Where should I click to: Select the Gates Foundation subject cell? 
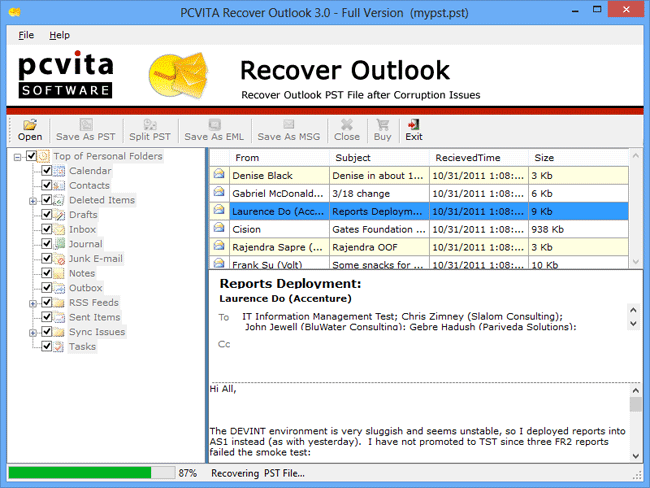click(x=379, y=229)
